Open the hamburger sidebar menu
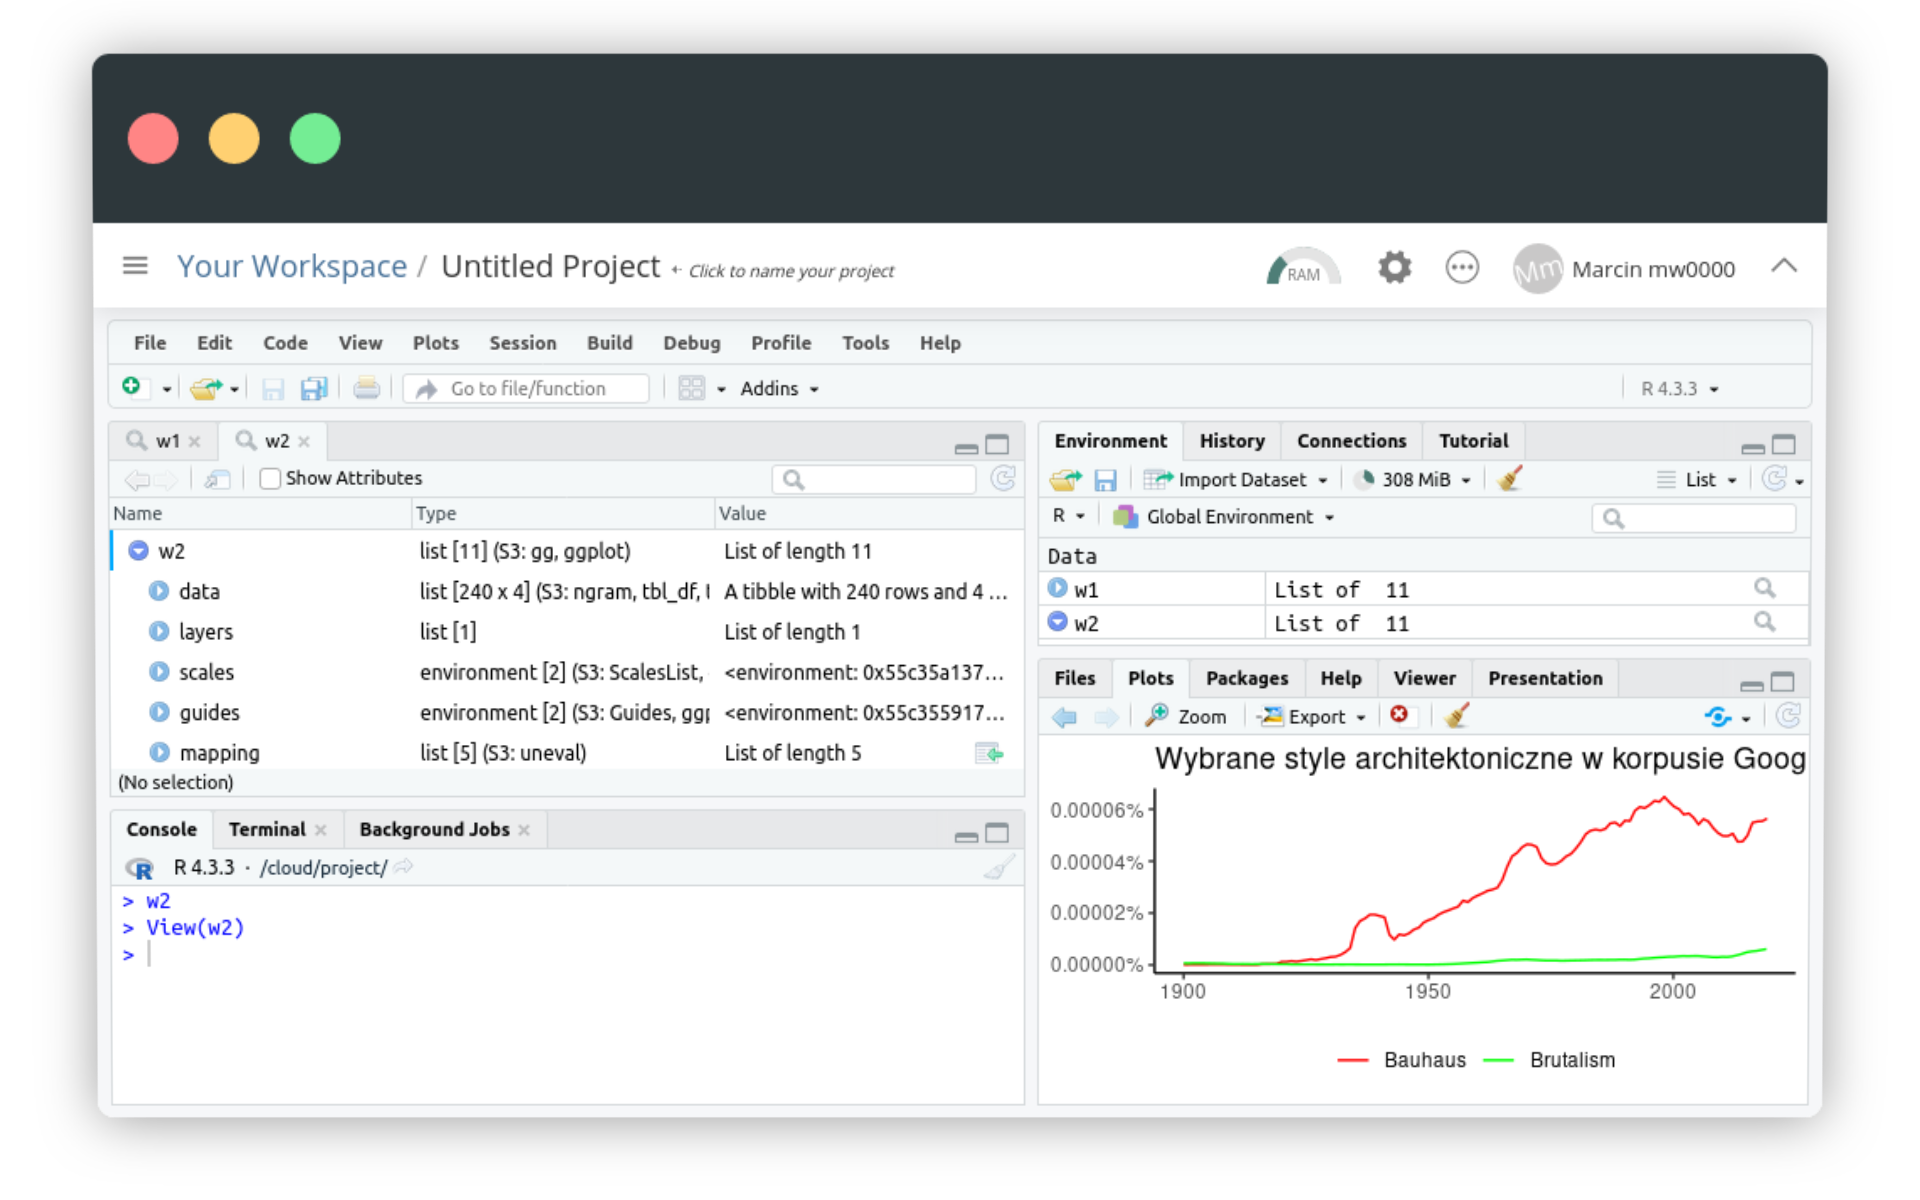The image size is (1920, 1200). (x=135, y=266)
